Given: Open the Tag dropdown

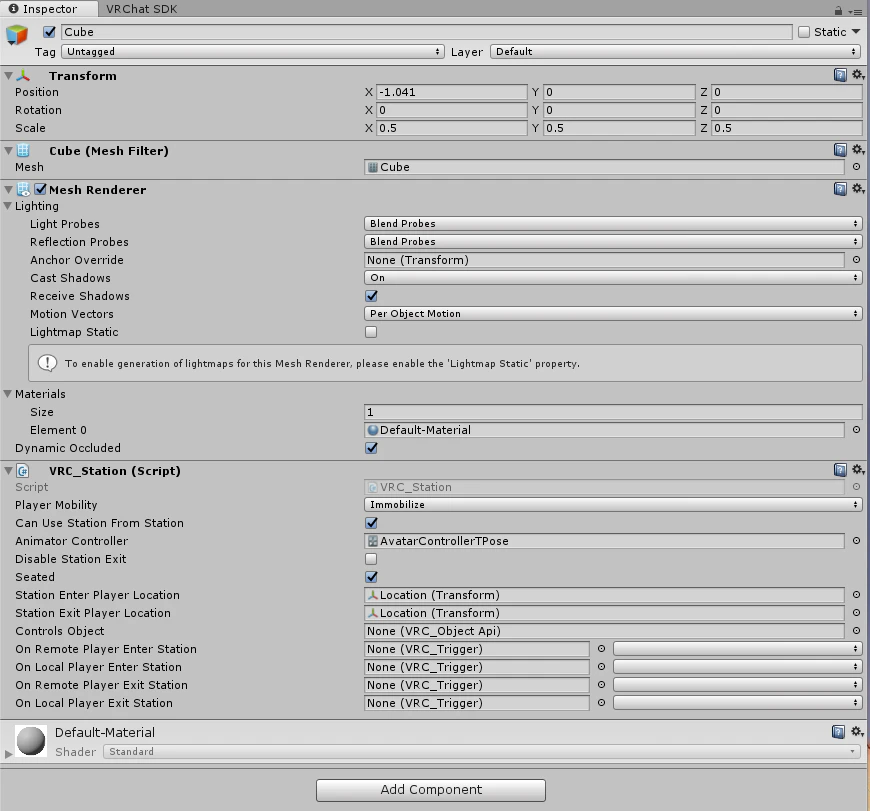Looking at the screenshot, I should point(253,52).
